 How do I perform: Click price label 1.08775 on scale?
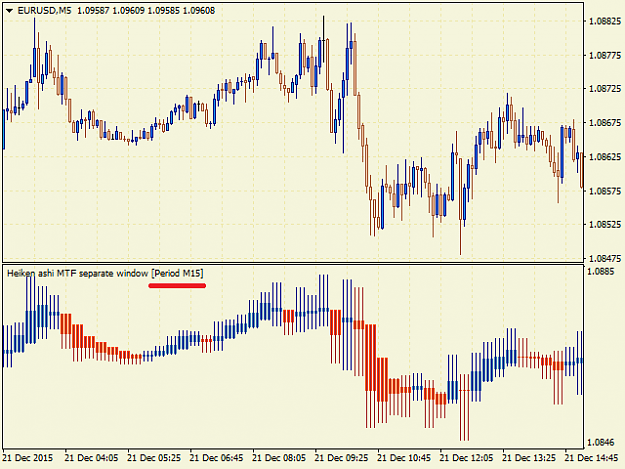605,55
